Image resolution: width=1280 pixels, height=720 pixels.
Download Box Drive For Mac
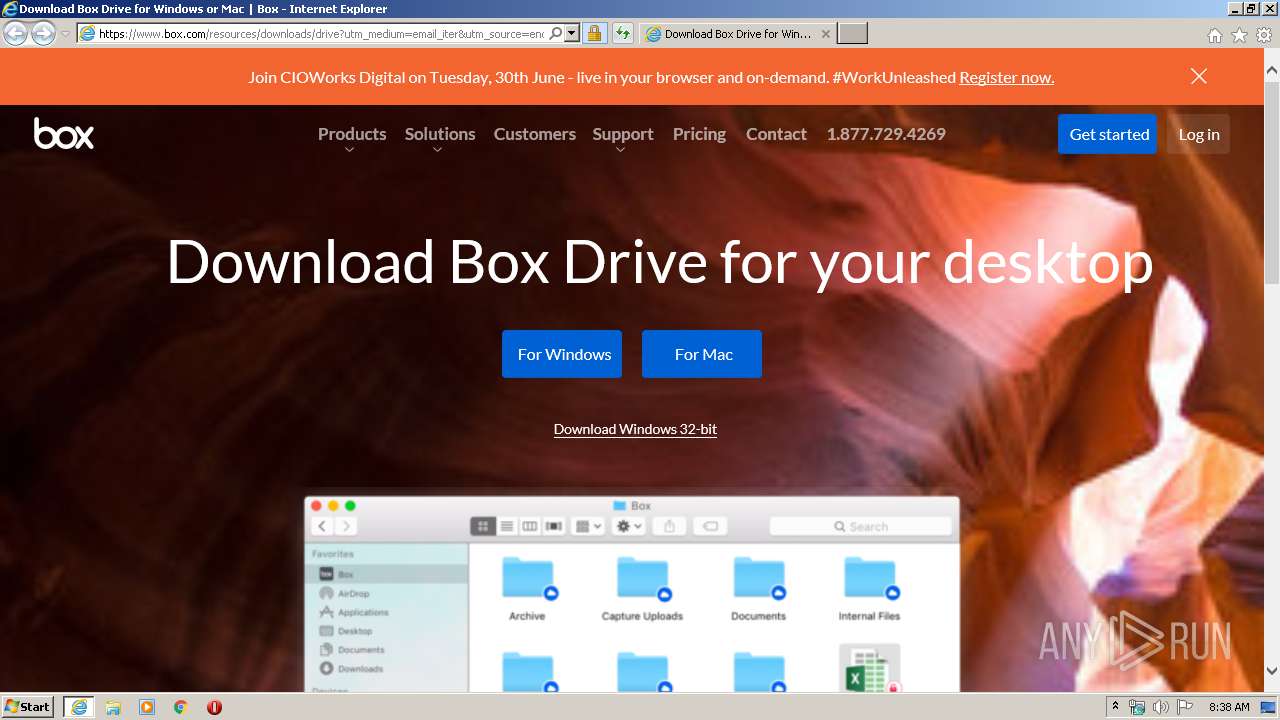702,354
